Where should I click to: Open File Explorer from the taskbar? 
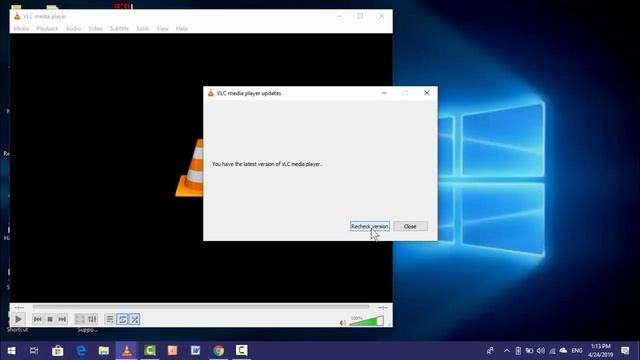104,351
